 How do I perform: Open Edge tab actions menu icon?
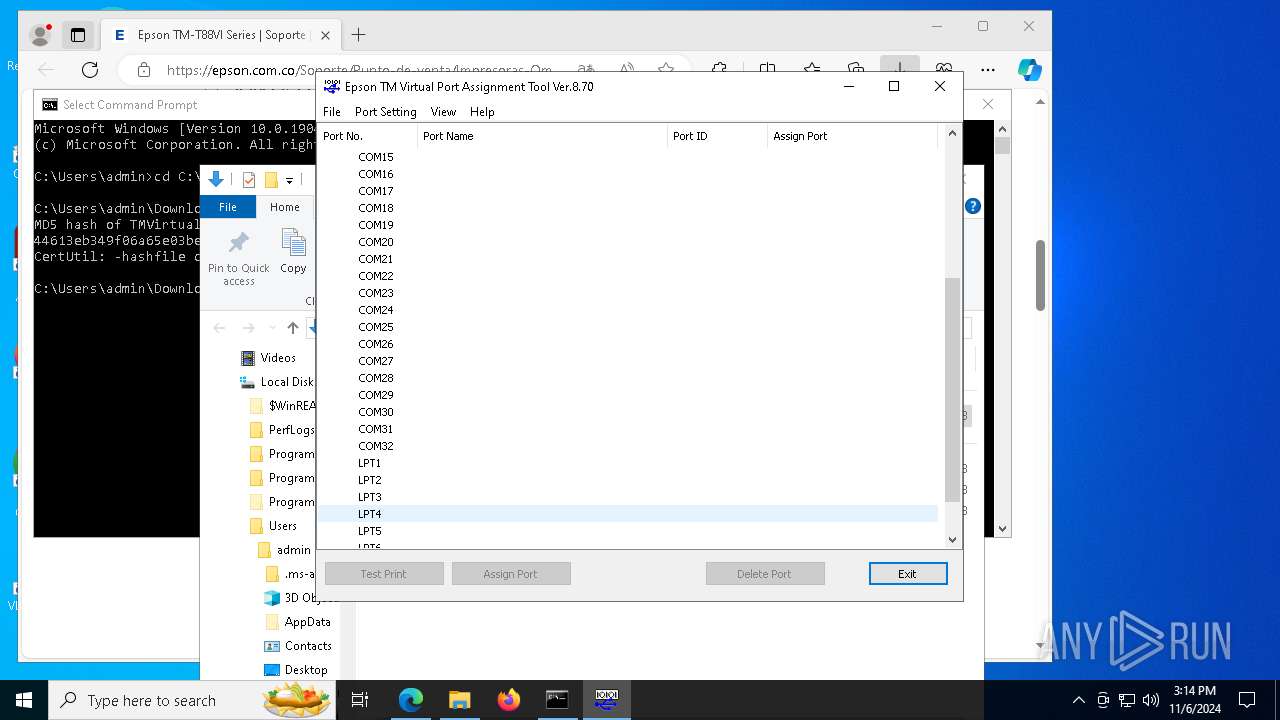click(x=77, y=35)
